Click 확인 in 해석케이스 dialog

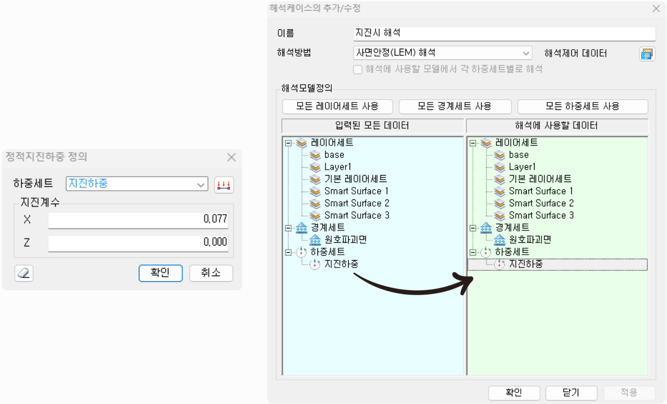[514, 393]
